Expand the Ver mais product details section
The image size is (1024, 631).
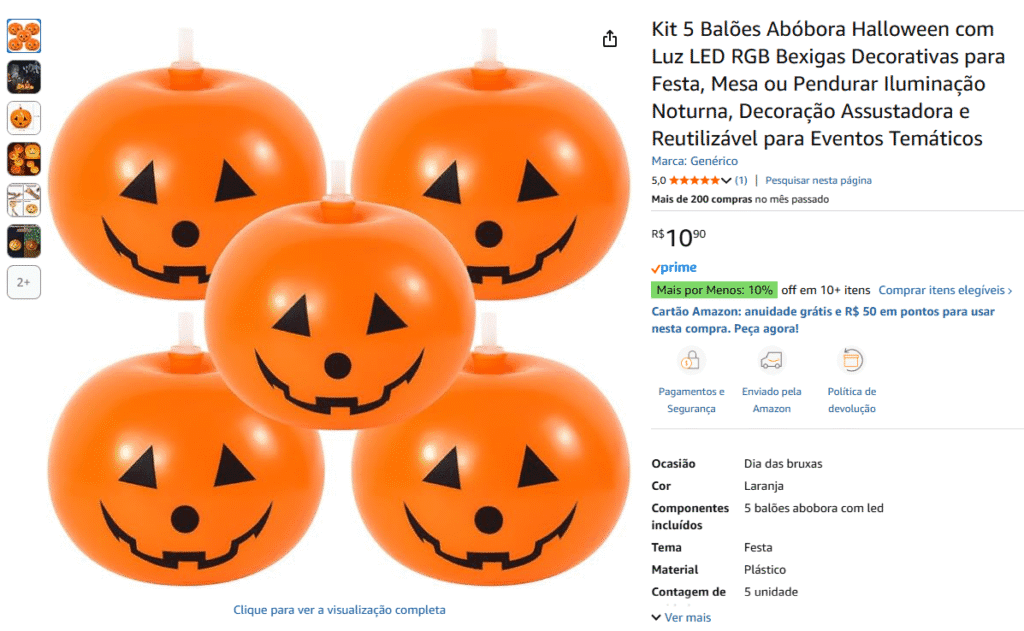click(x=680, y=617)
